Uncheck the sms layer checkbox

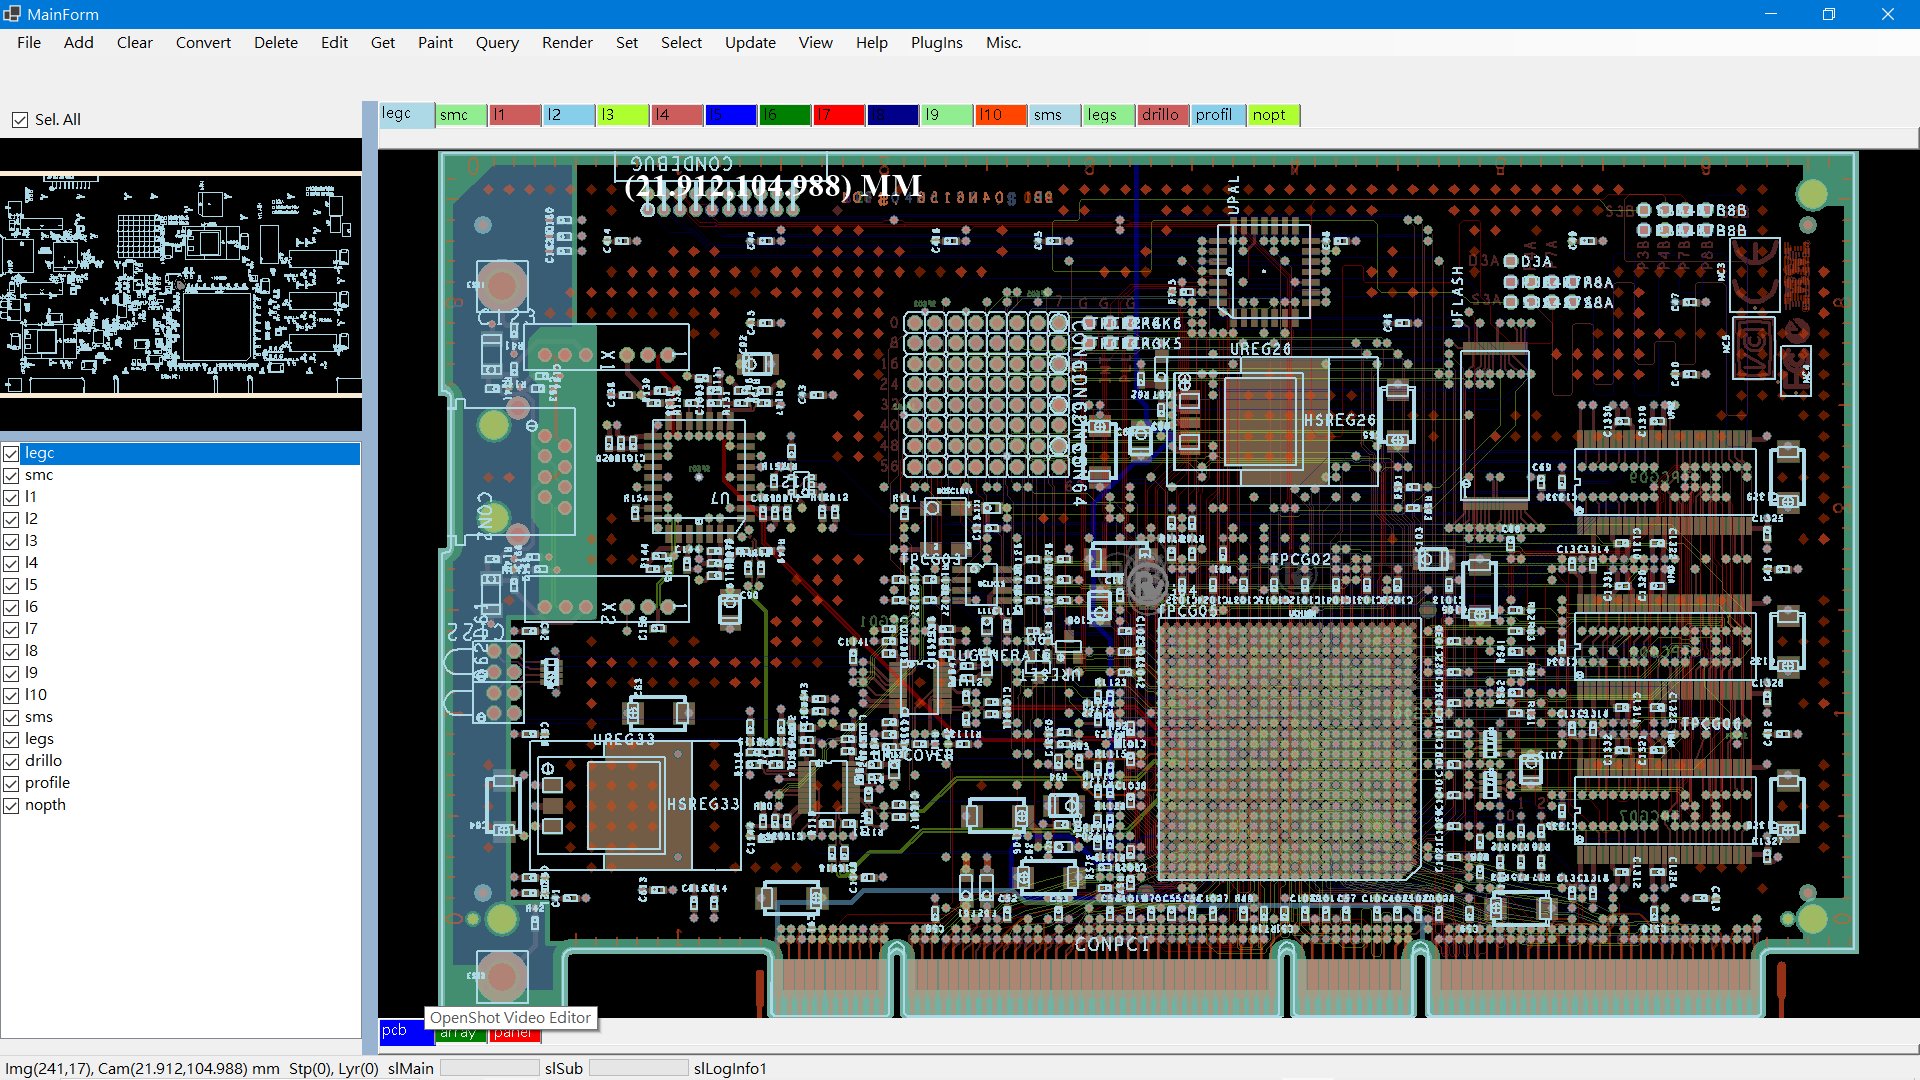[x=12, y=718]
